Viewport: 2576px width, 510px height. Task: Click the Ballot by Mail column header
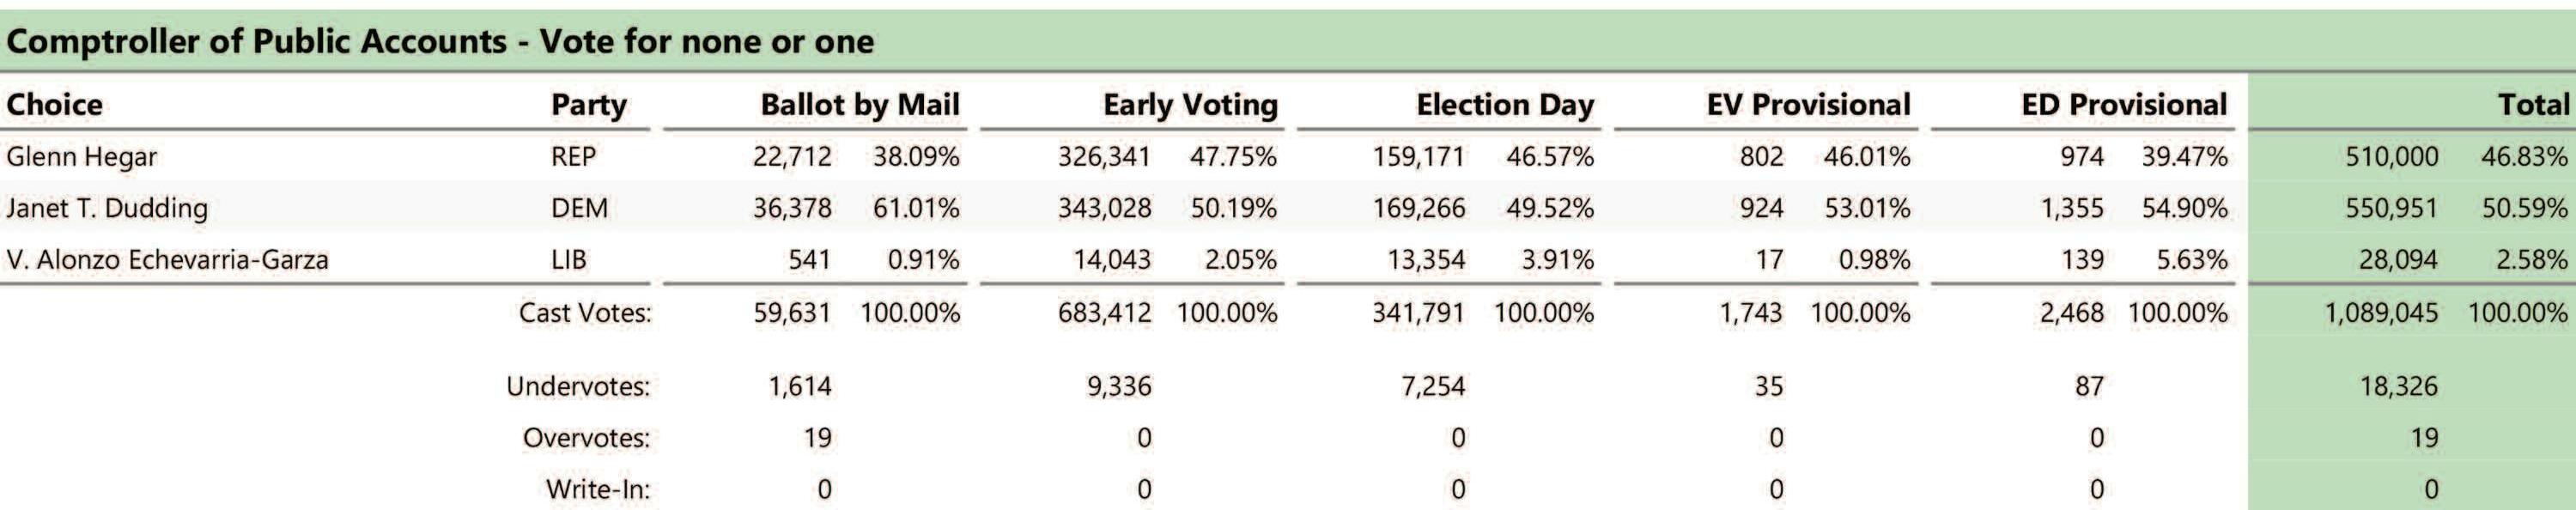pos(860,105)
